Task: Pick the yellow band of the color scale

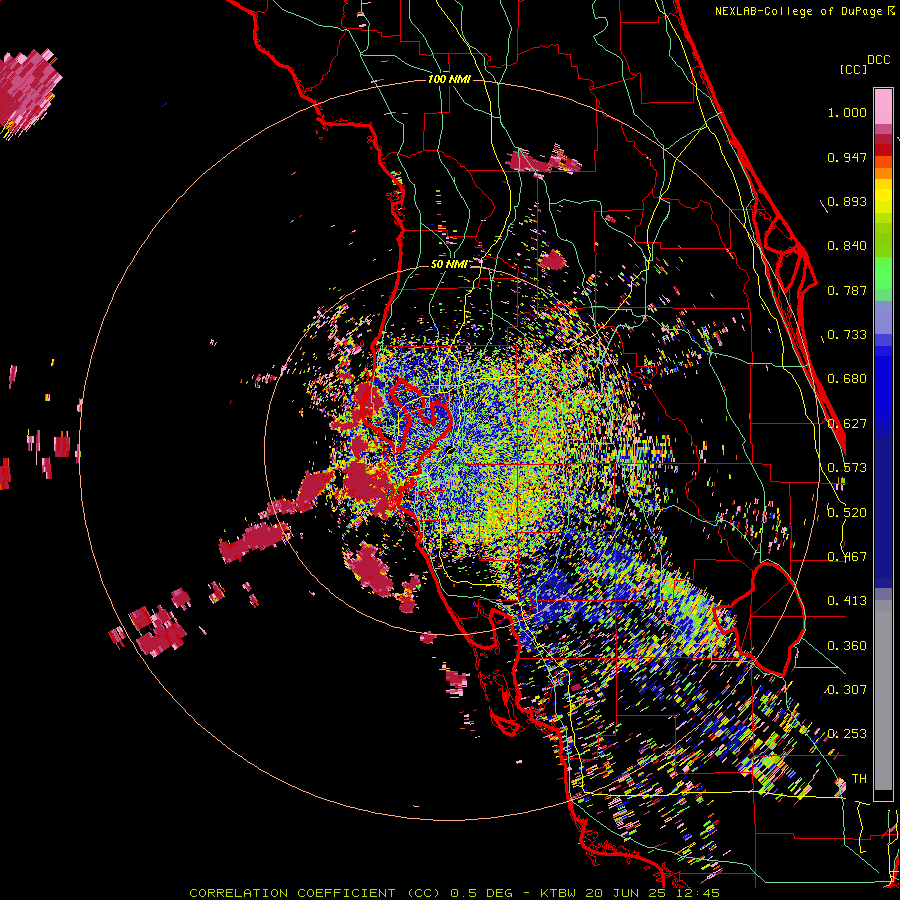Action: tap(883, 197)
